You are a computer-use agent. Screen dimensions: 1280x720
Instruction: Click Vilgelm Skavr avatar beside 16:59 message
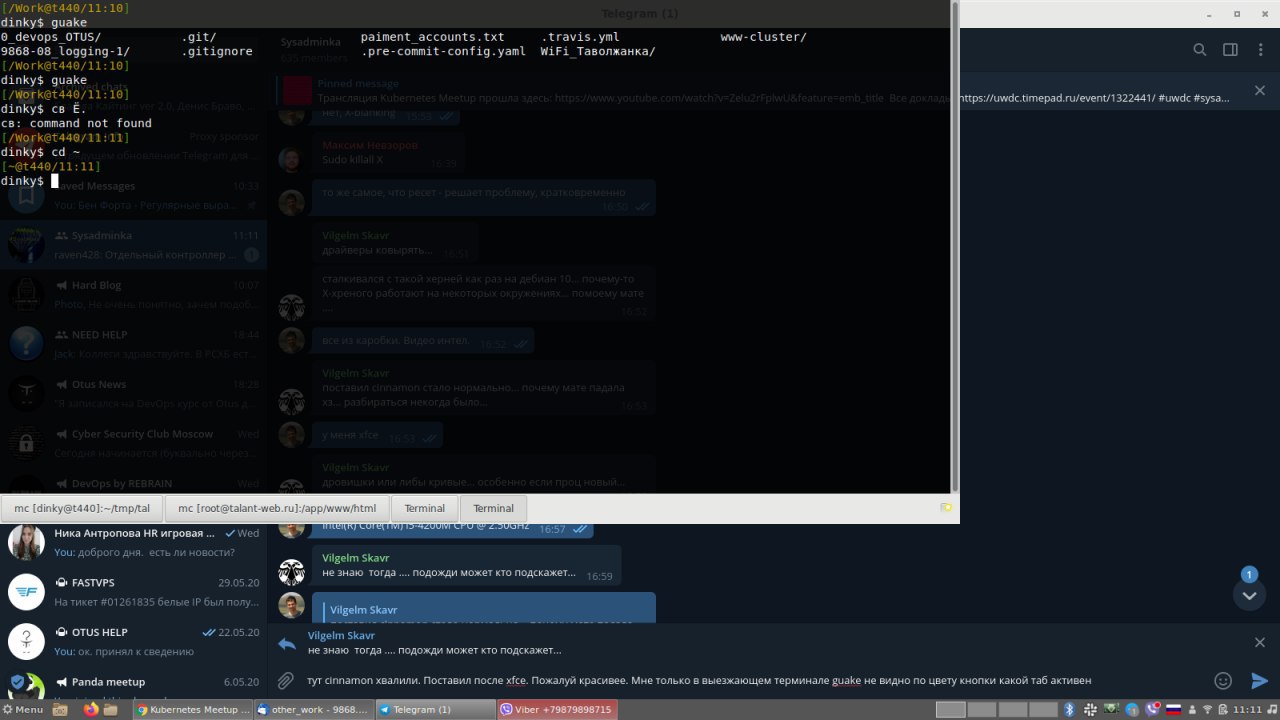click(x=291, y=572)
